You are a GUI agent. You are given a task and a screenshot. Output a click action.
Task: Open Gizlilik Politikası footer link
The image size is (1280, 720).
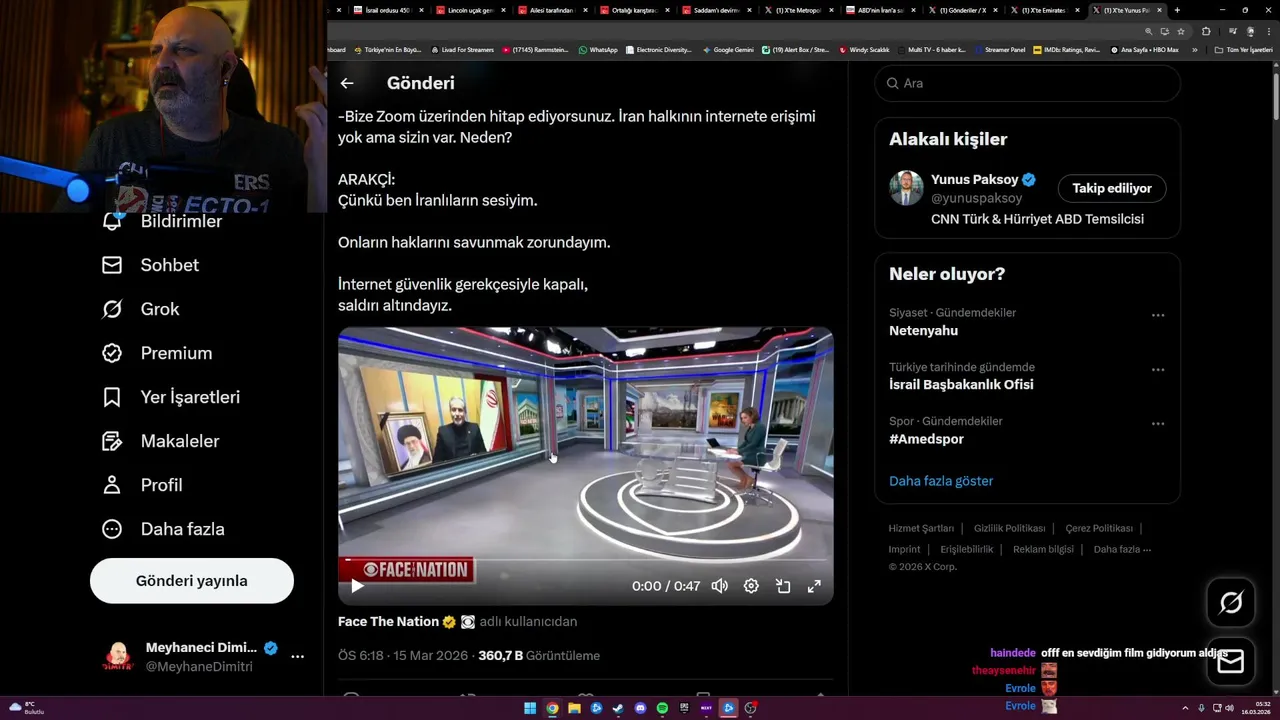point(1009,528)
